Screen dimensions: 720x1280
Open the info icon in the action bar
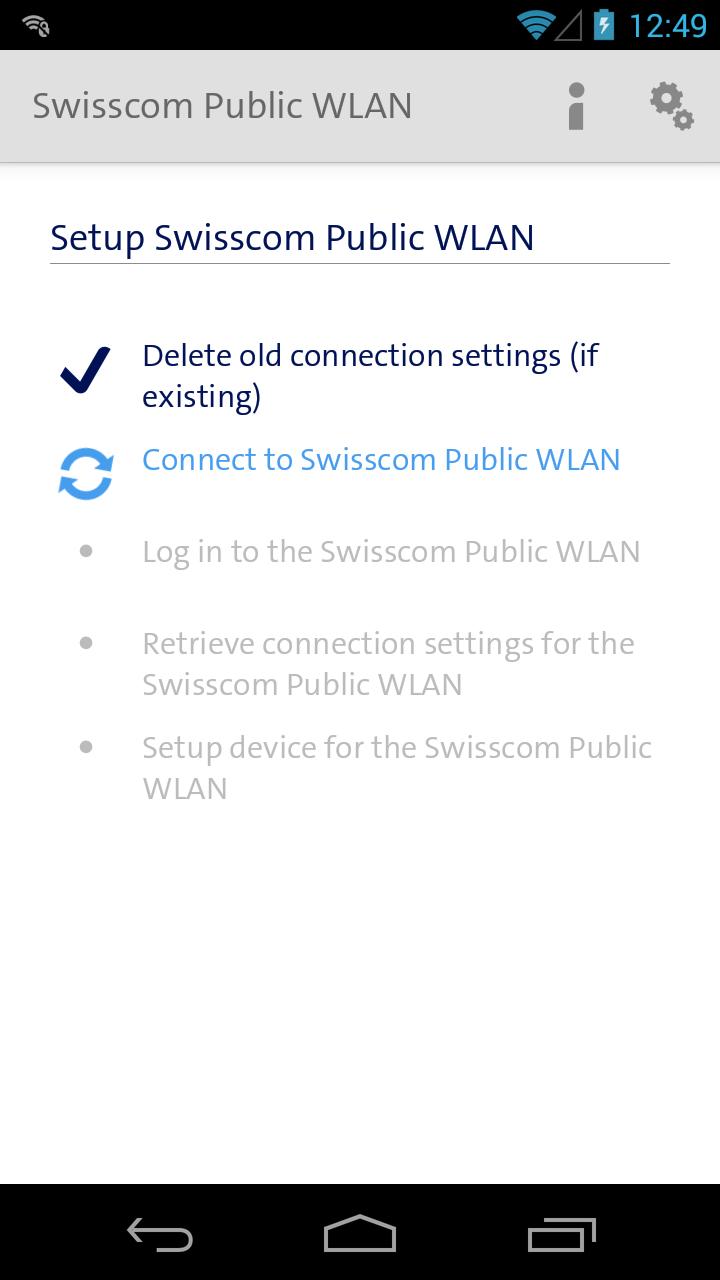point(575,105)
